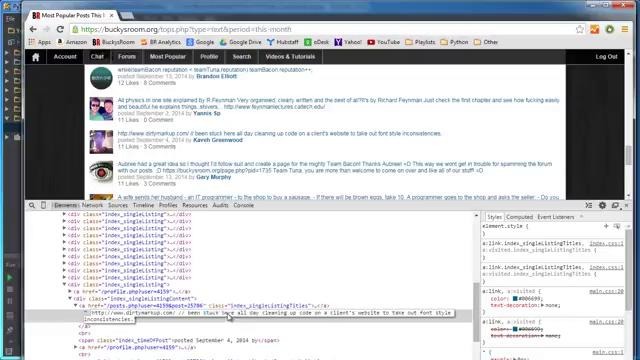Switch to the Elements DevTools tab

click(x=65, y=205)
